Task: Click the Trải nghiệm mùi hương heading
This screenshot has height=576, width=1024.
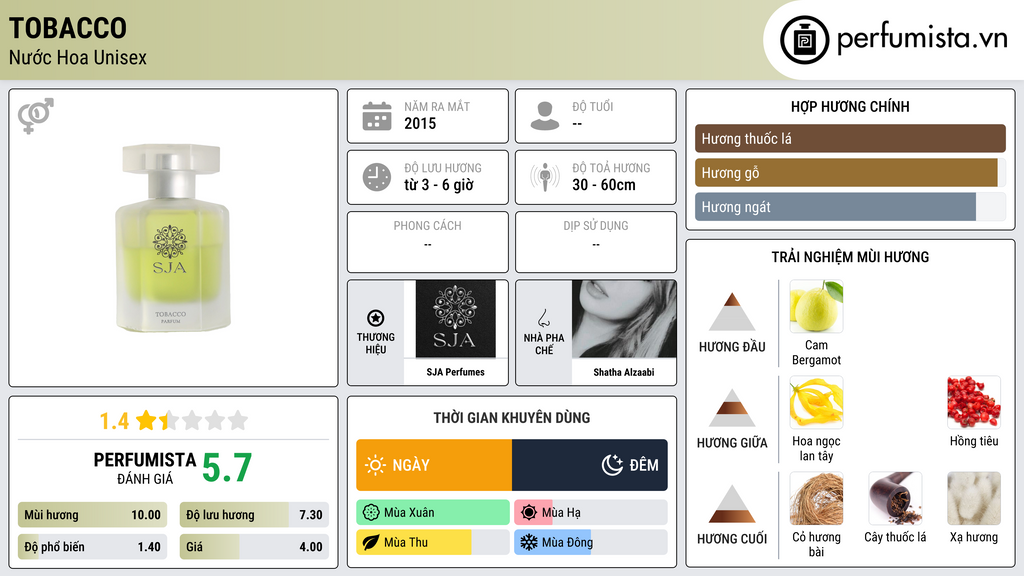Action: (x=850, y=257)
